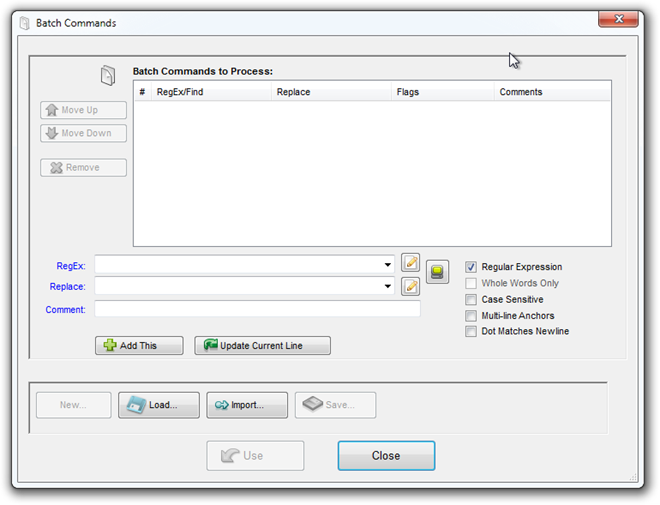Click the Remove button
This screenshot has height=505, width=660.
tap(83, 167)
